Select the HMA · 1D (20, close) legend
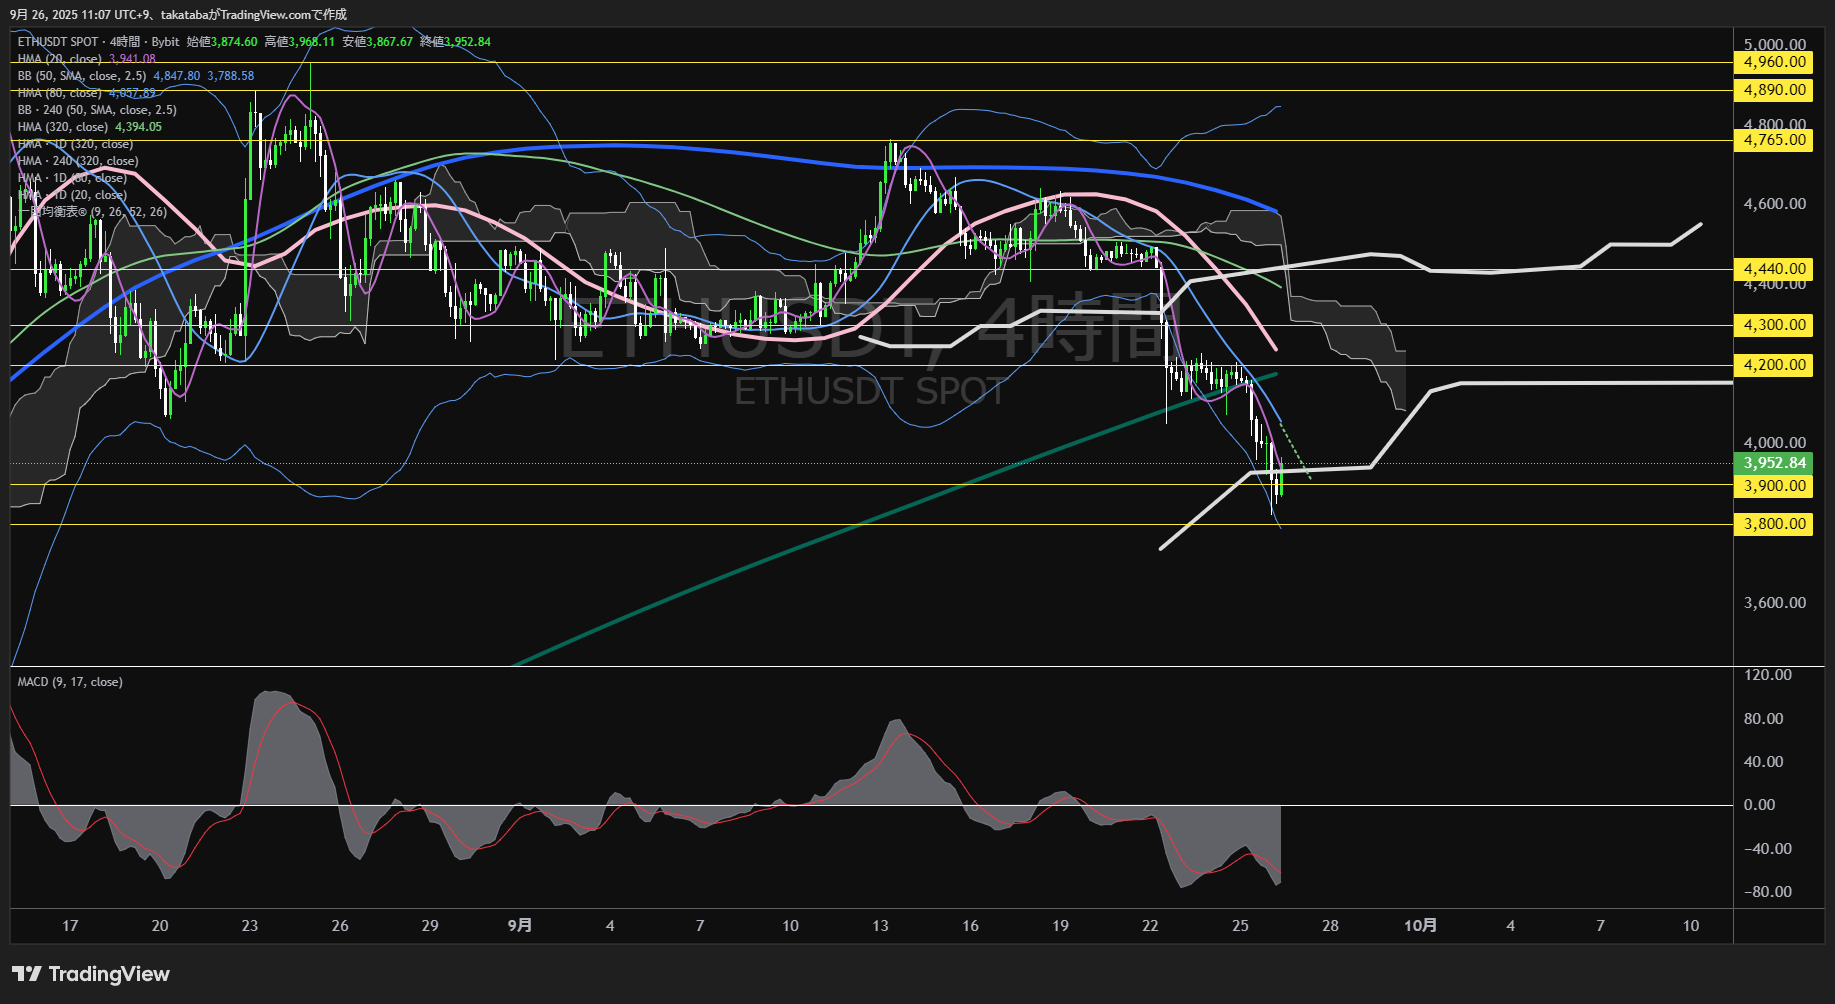 72,195
